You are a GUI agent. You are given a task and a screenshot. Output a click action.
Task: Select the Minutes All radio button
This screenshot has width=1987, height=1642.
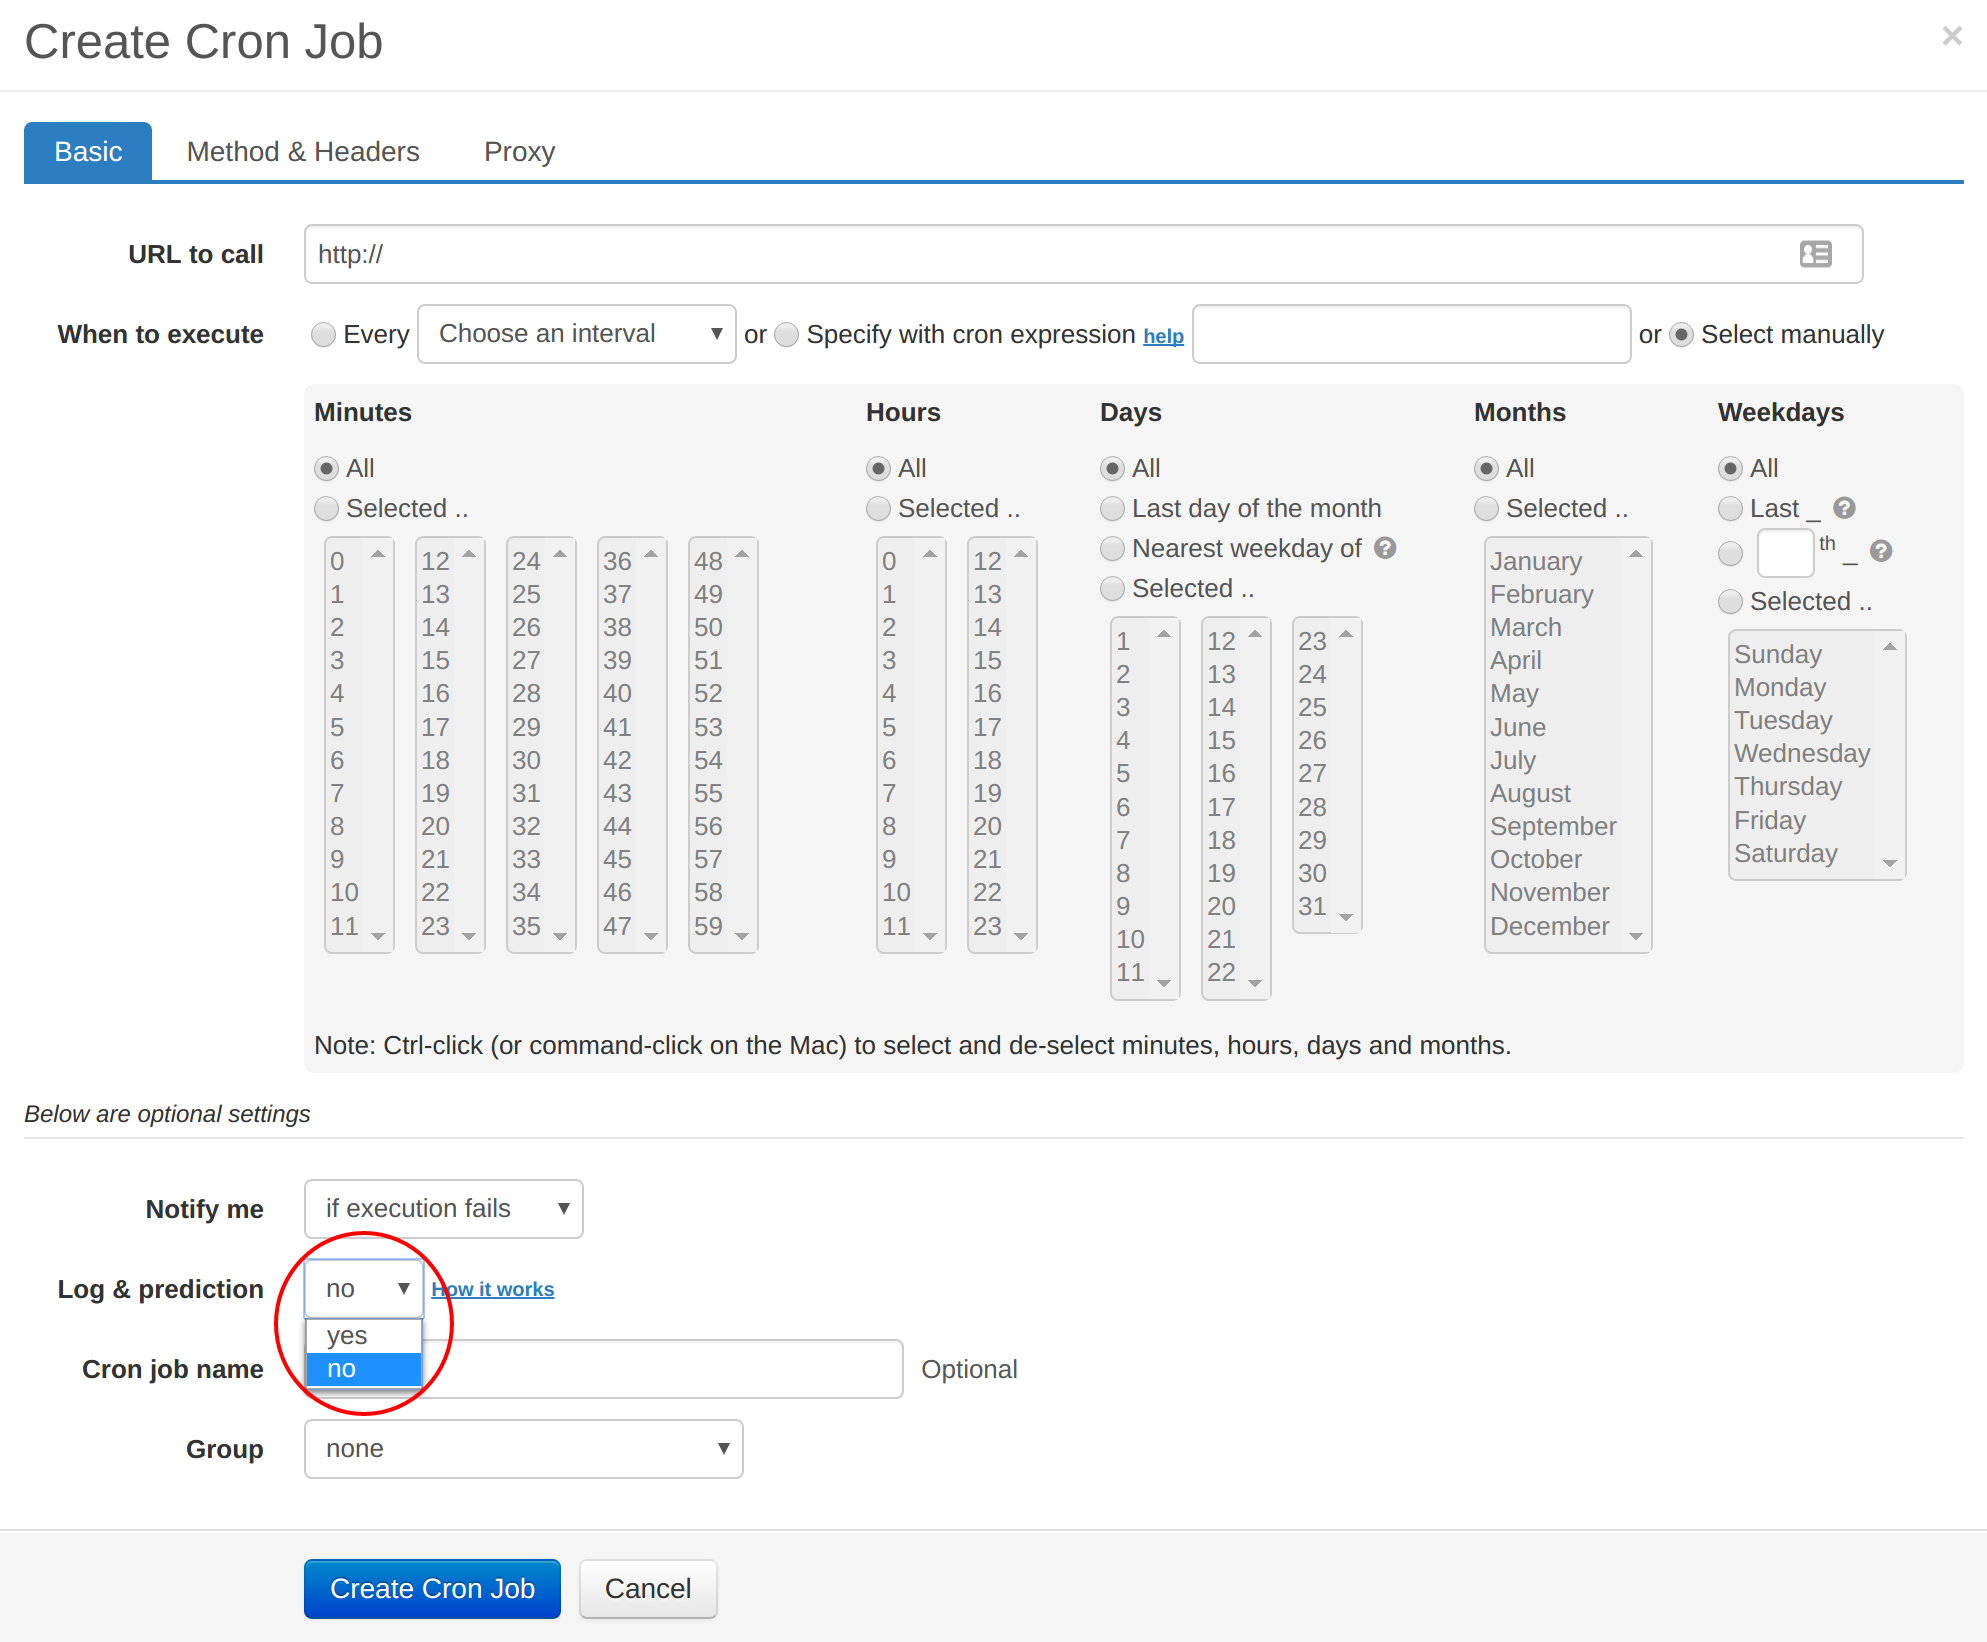click(326, 468)
